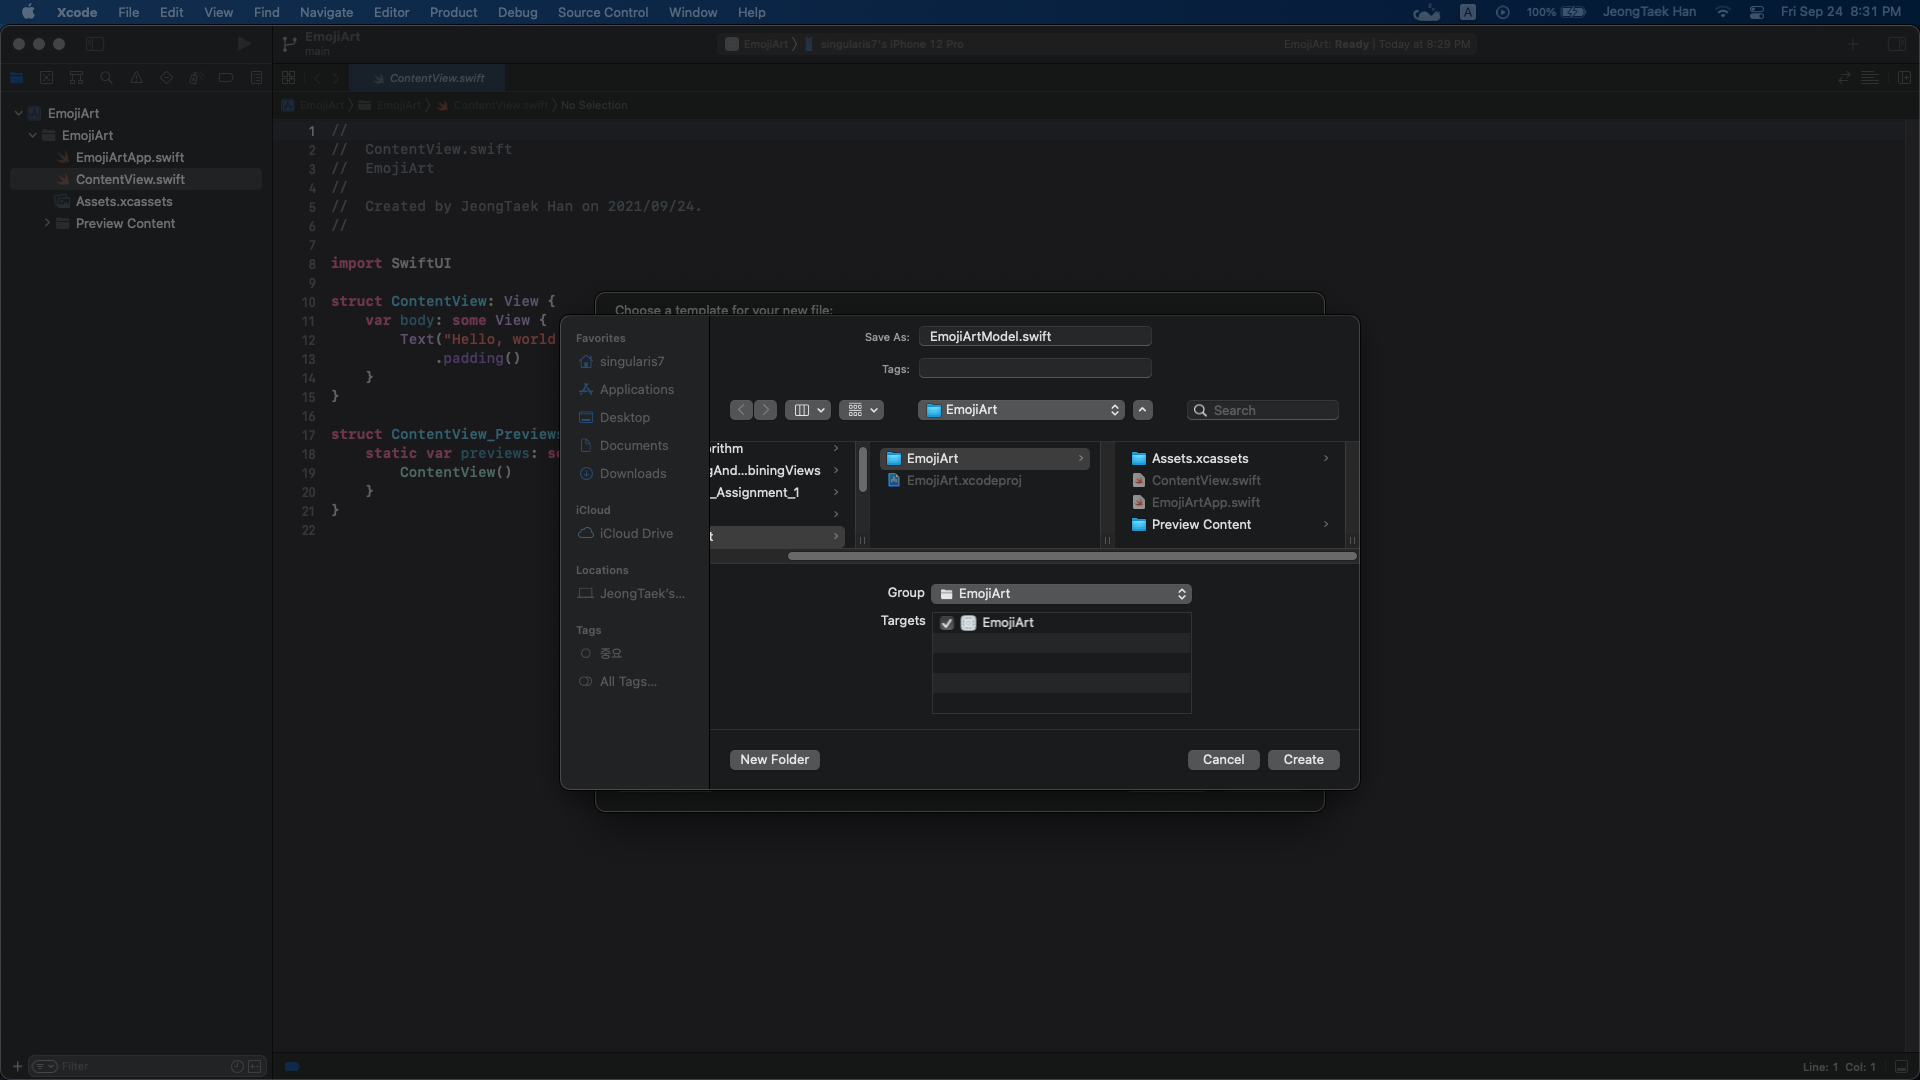Expand the Preview Content group in the navigator
1920x1080 pixels.
[47, 223]
